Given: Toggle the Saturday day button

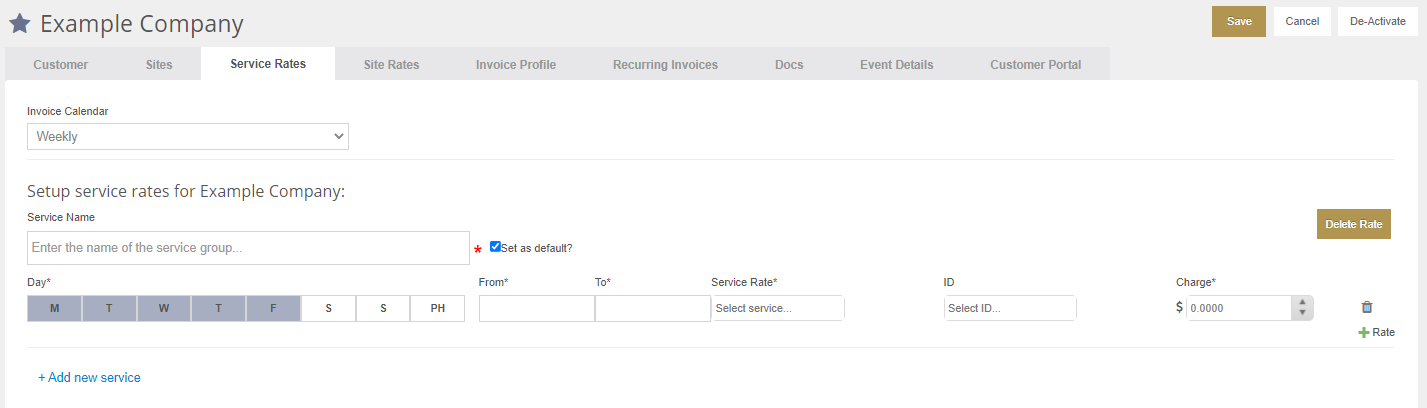Looking at the screenshot, I should pyautogui.click(x=329, y=308).
